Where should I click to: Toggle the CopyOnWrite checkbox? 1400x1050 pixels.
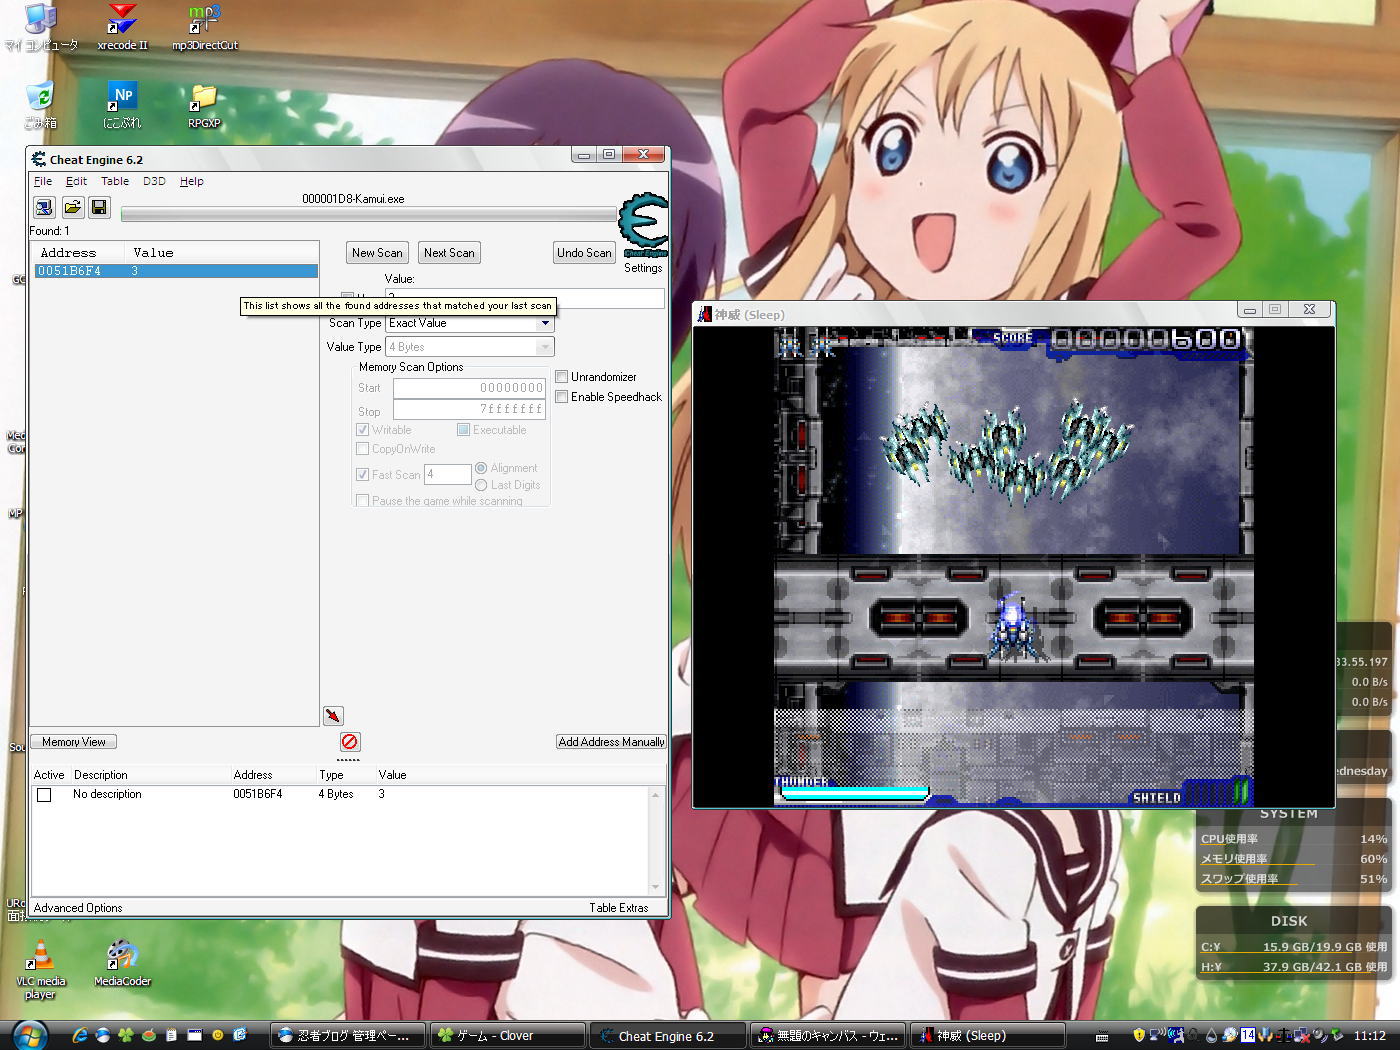(x=363, y=449)
